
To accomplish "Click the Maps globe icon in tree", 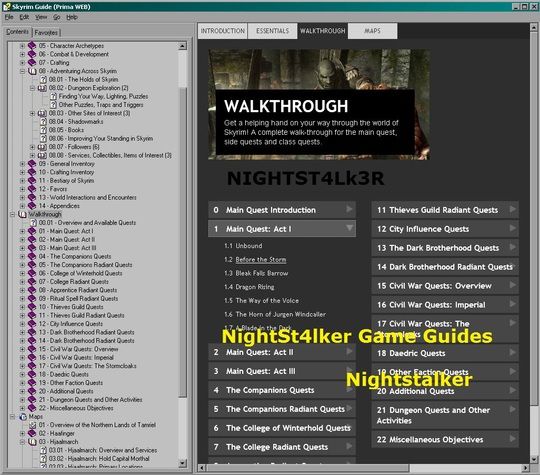I will tap(23, 417).
